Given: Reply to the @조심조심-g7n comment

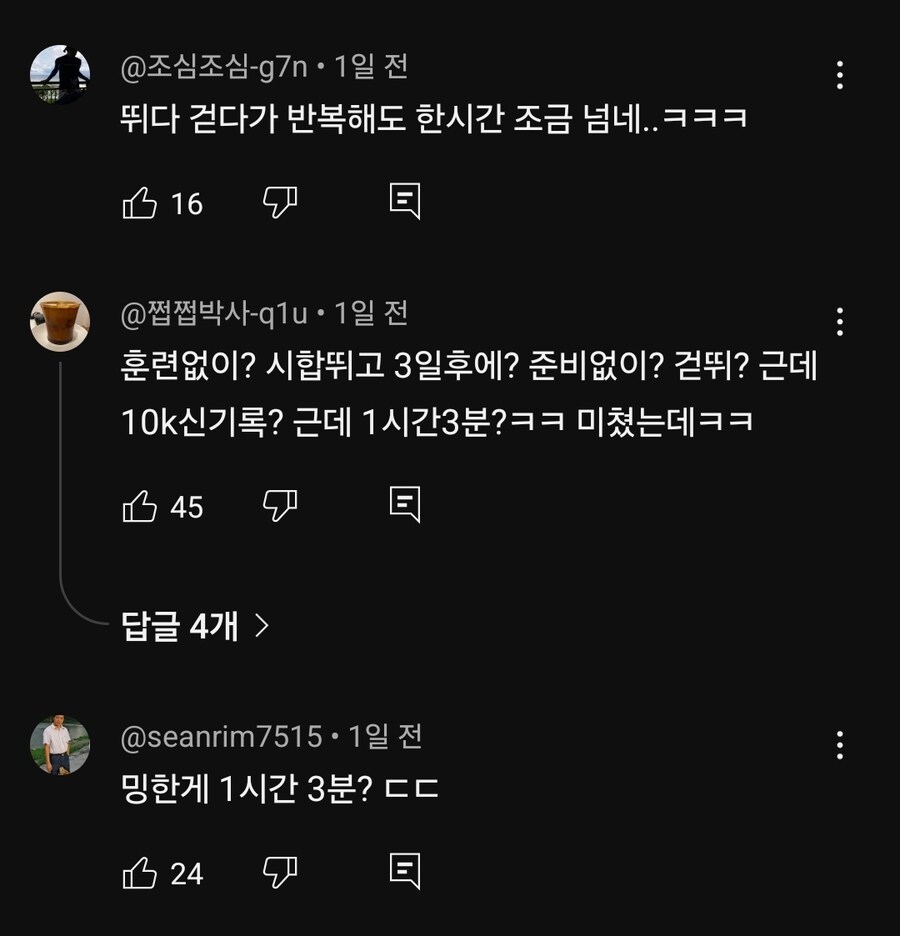Looking at the screenshot, I should (404, 202).
